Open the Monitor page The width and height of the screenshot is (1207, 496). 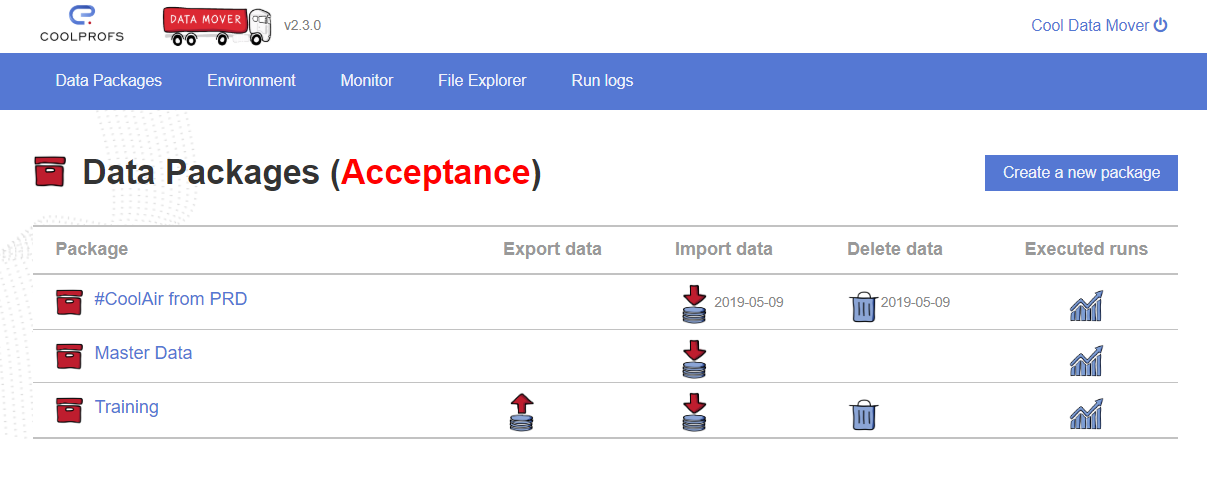click(x=367, y=81)
